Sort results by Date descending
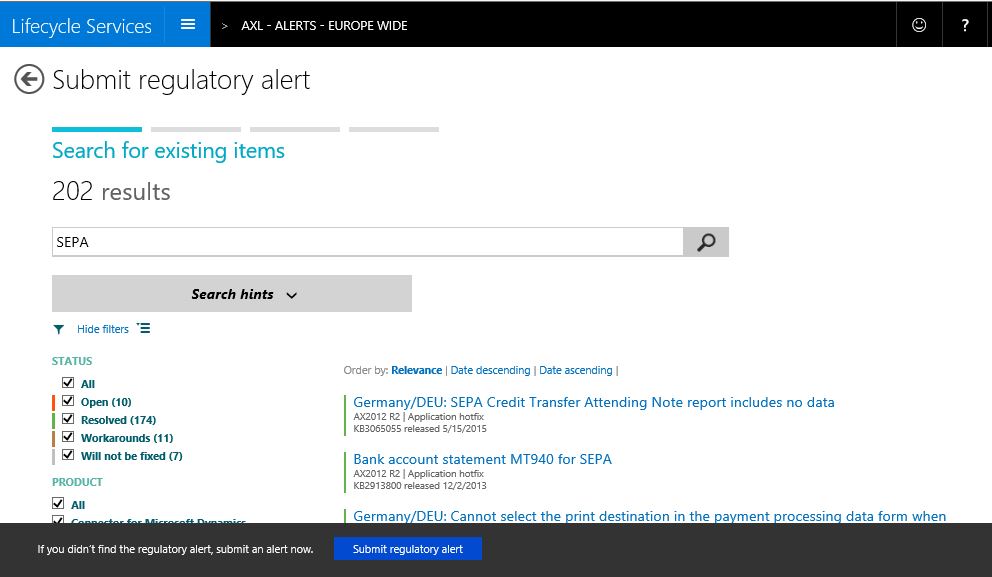 [490, 370]
